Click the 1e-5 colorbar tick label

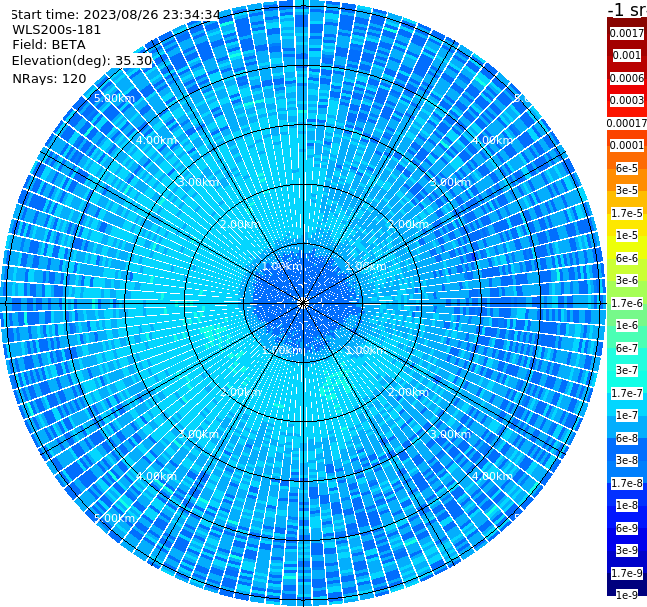tap(627, 235)
